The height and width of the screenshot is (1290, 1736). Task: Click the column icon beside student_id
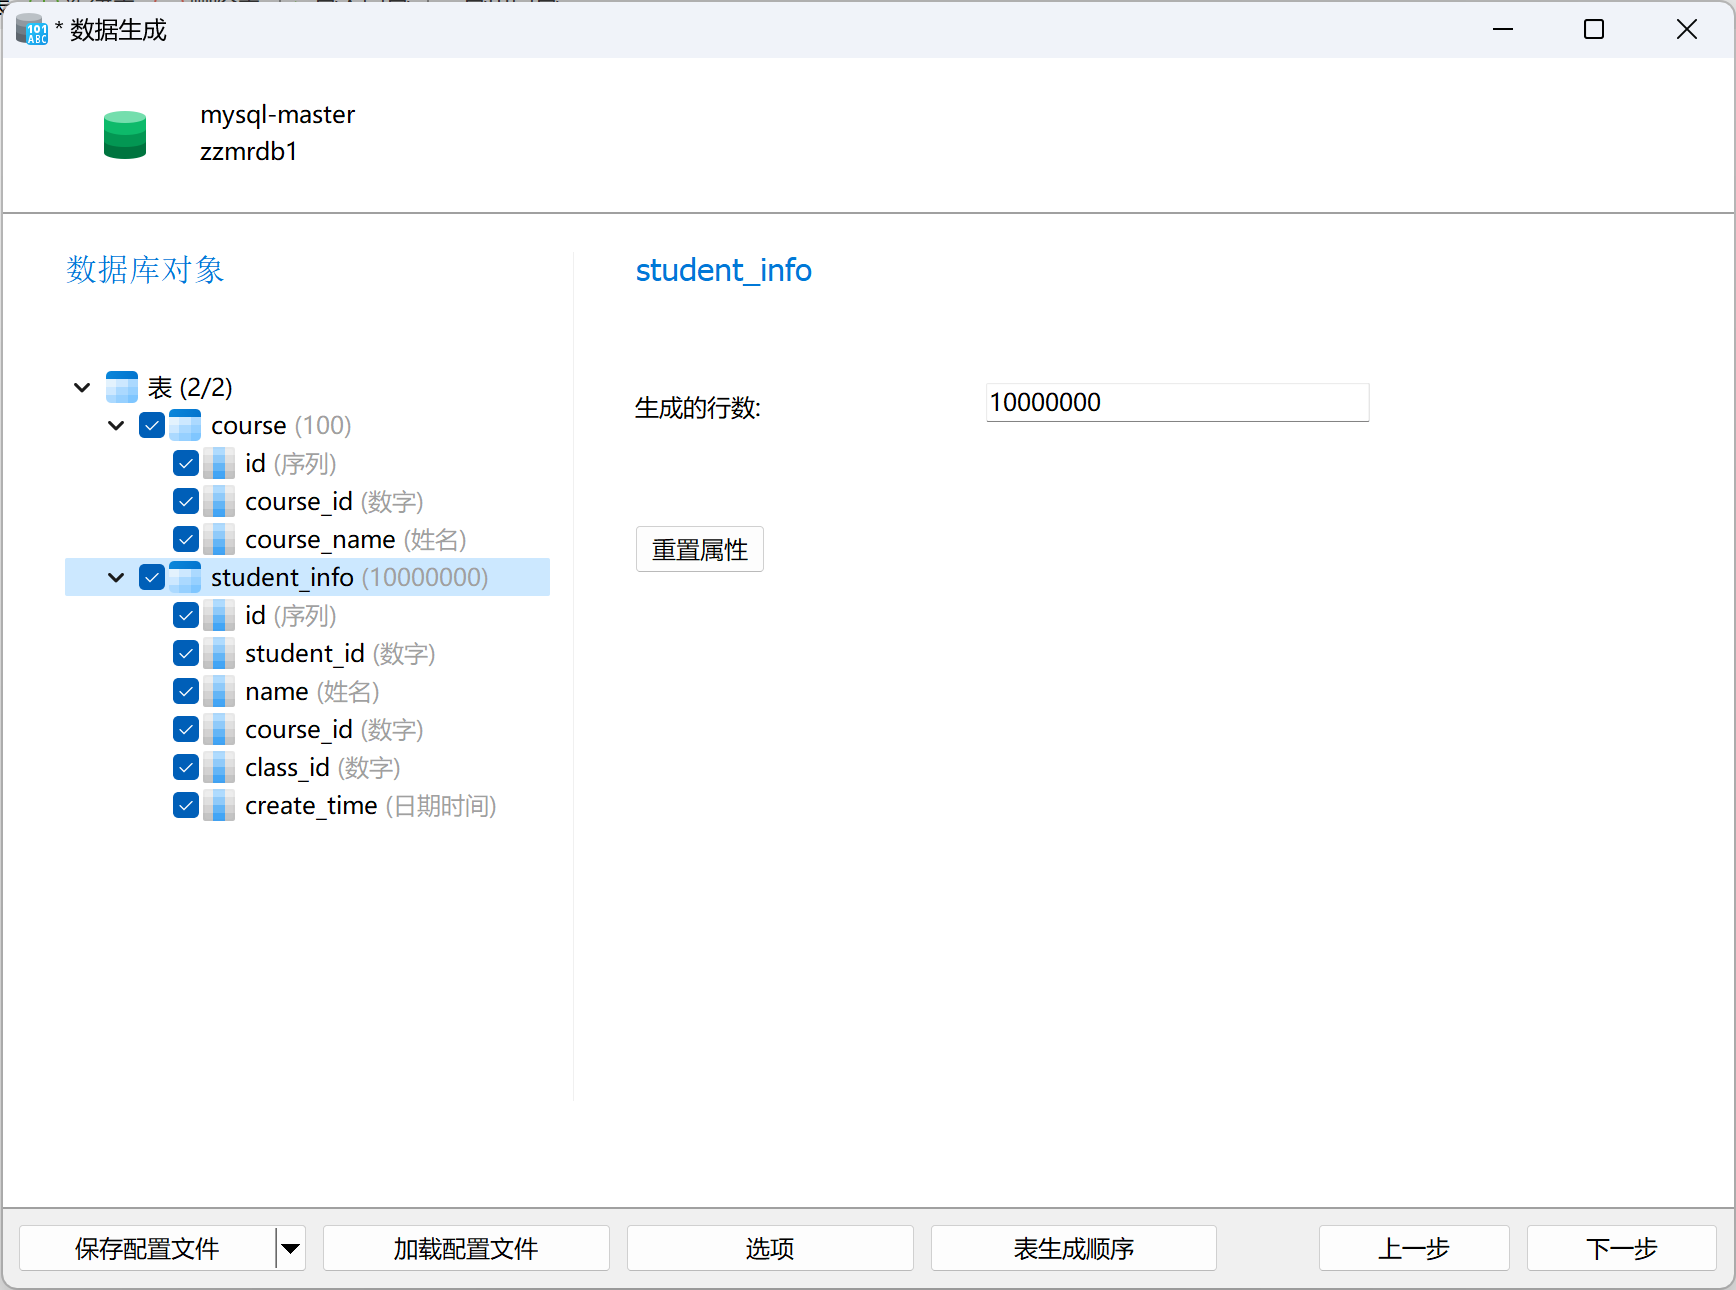pos(219,653)
